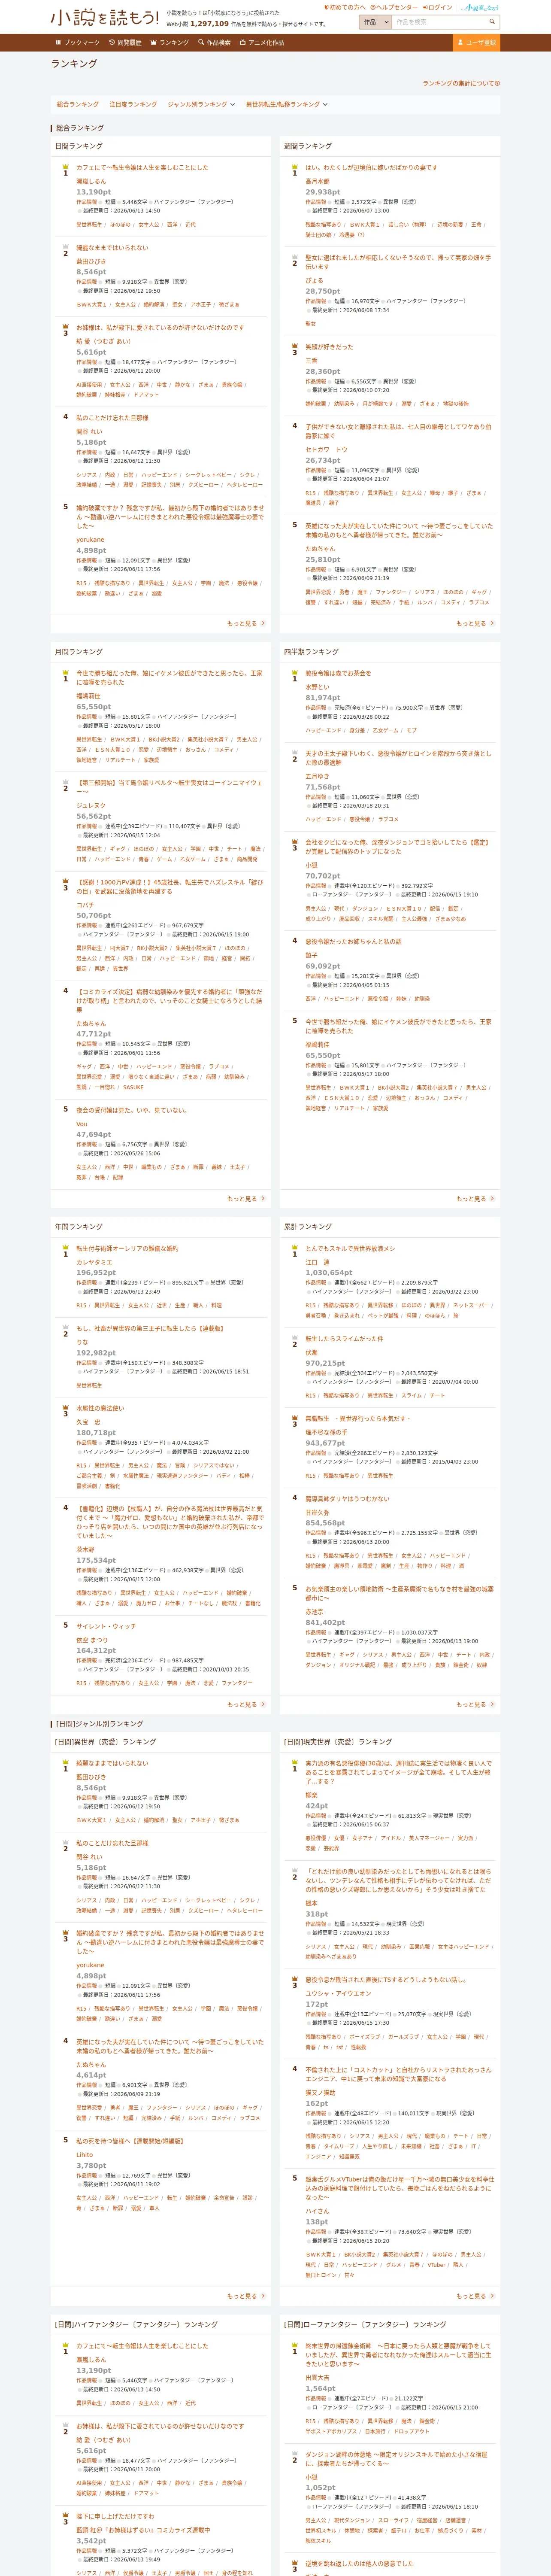The image size is (551, 2576).
Task: Click the ユーザ登録 button
Action: [476, 43]
